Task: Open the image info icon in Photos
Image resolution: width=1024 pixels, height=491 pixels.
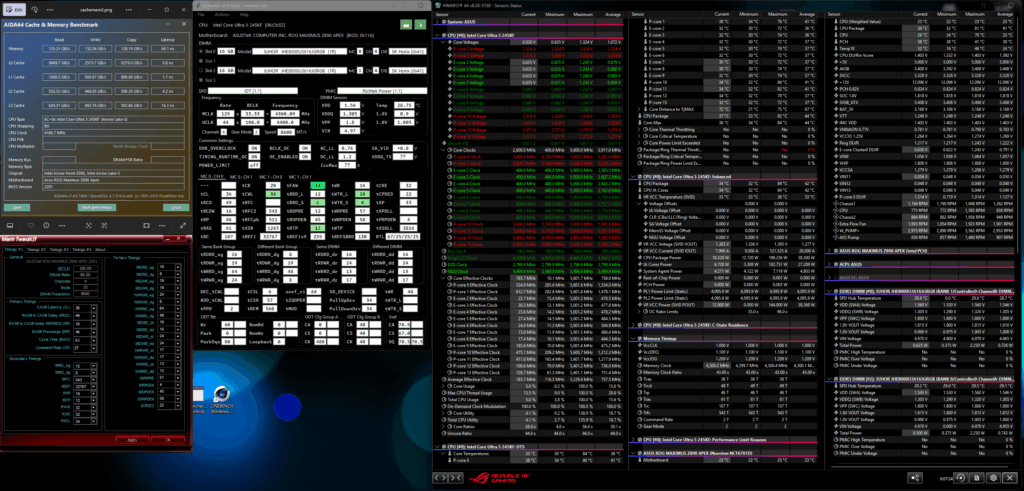Action: [x=46, y=225]
